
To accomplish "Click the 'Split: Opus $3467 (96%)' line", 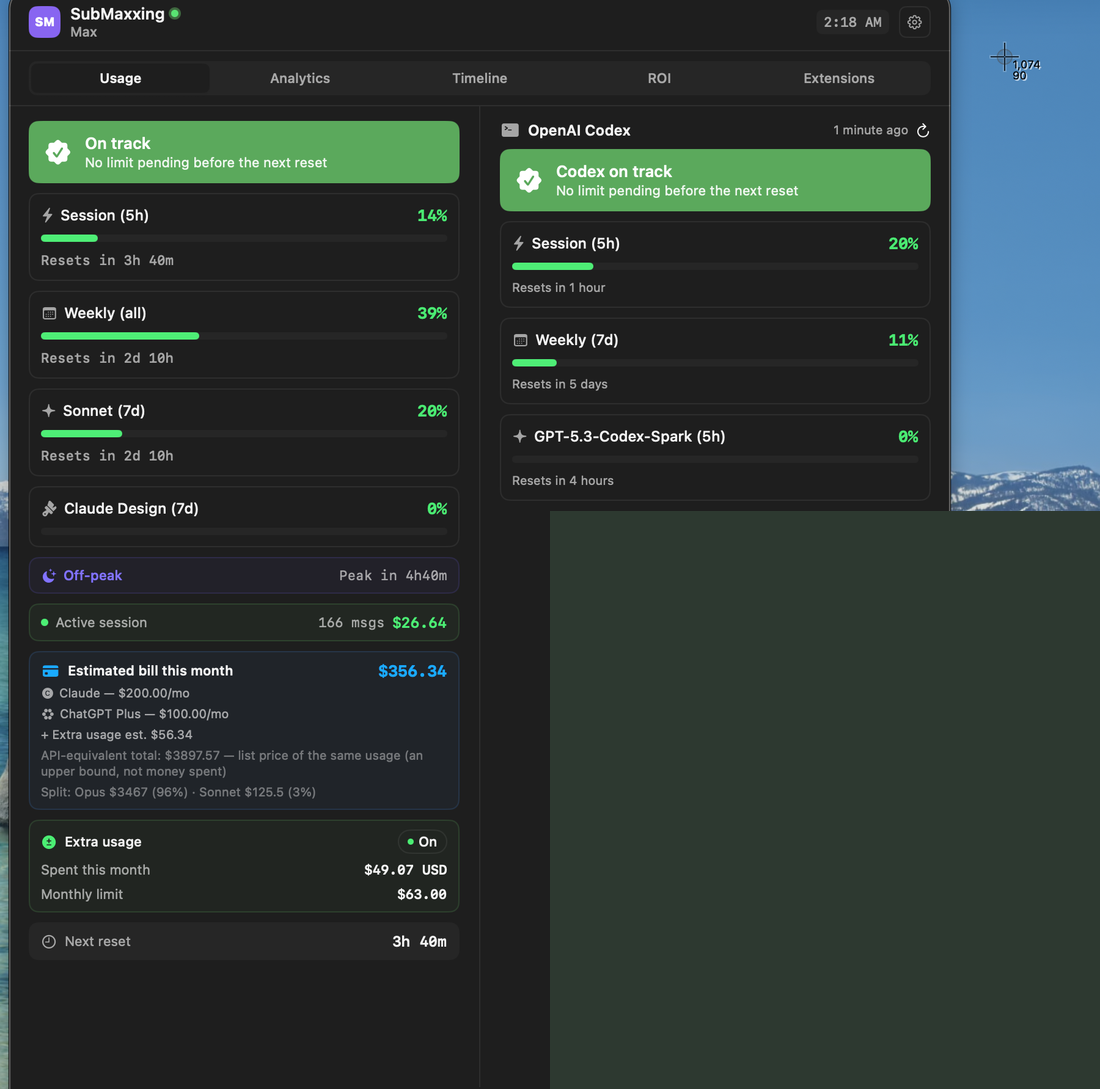I will [x=178, y=792].
